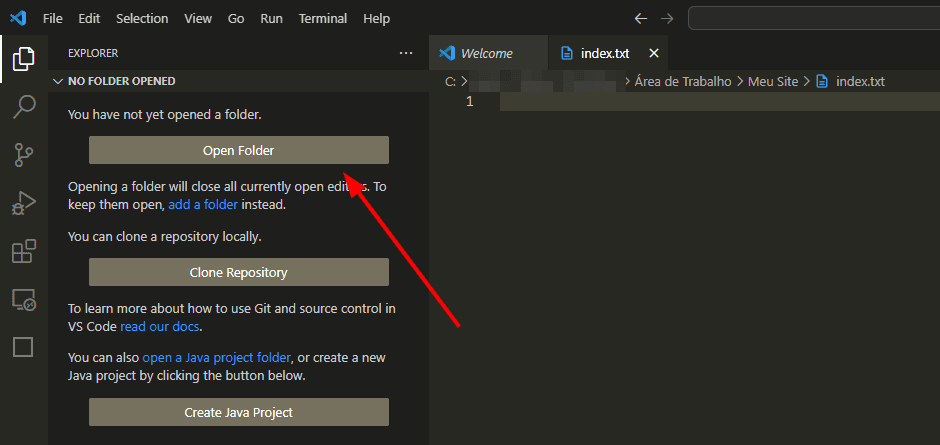Open the Search view icon

pos(23,107)
